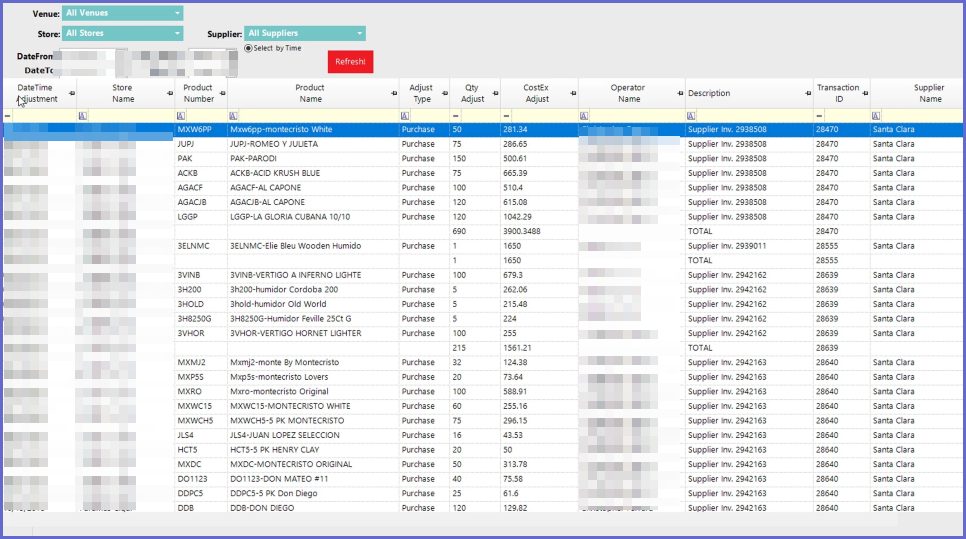
Task: Click the MXDC-MONTECRISTO ORIGINAL cell
Action: pos(313,464)
